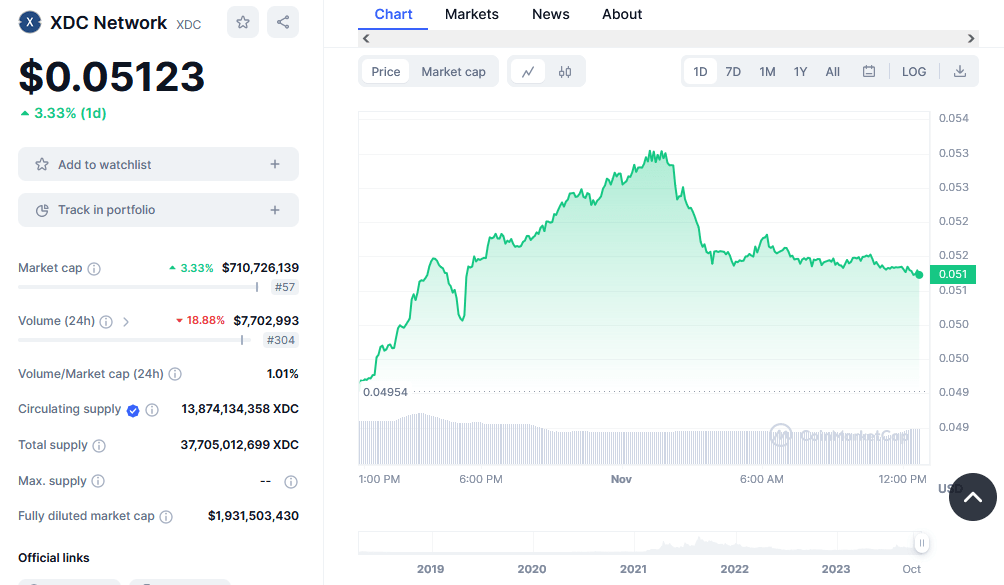The image size is (1004, 585).
Task: Open the Market cap info tooltip icon
Action: point(93,268)
